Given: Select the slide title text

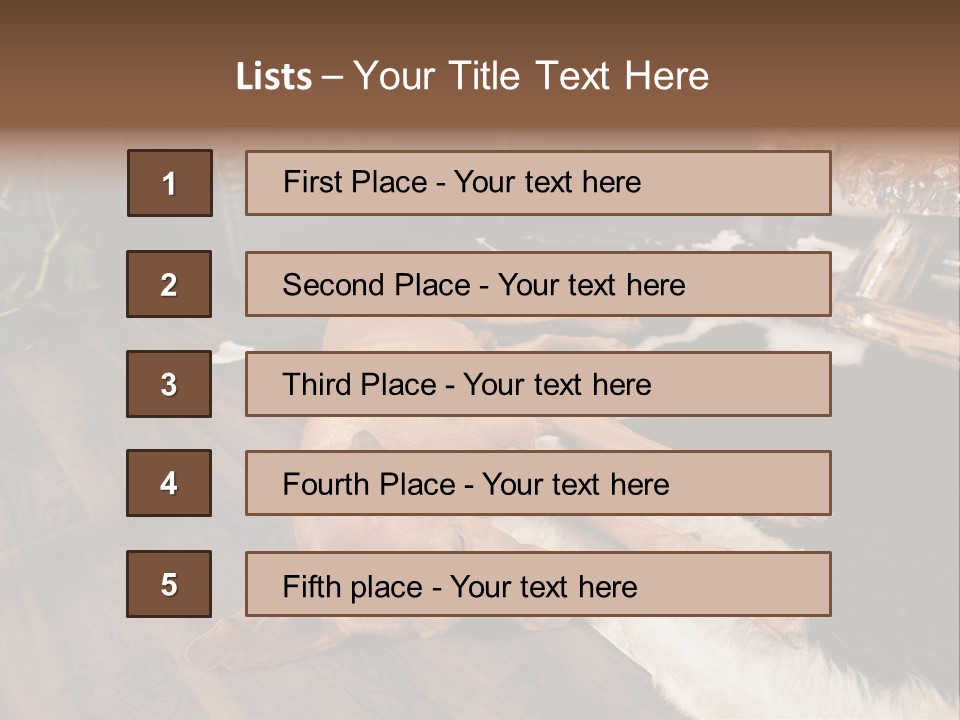Looking at the screenshot, I should 472,76.
